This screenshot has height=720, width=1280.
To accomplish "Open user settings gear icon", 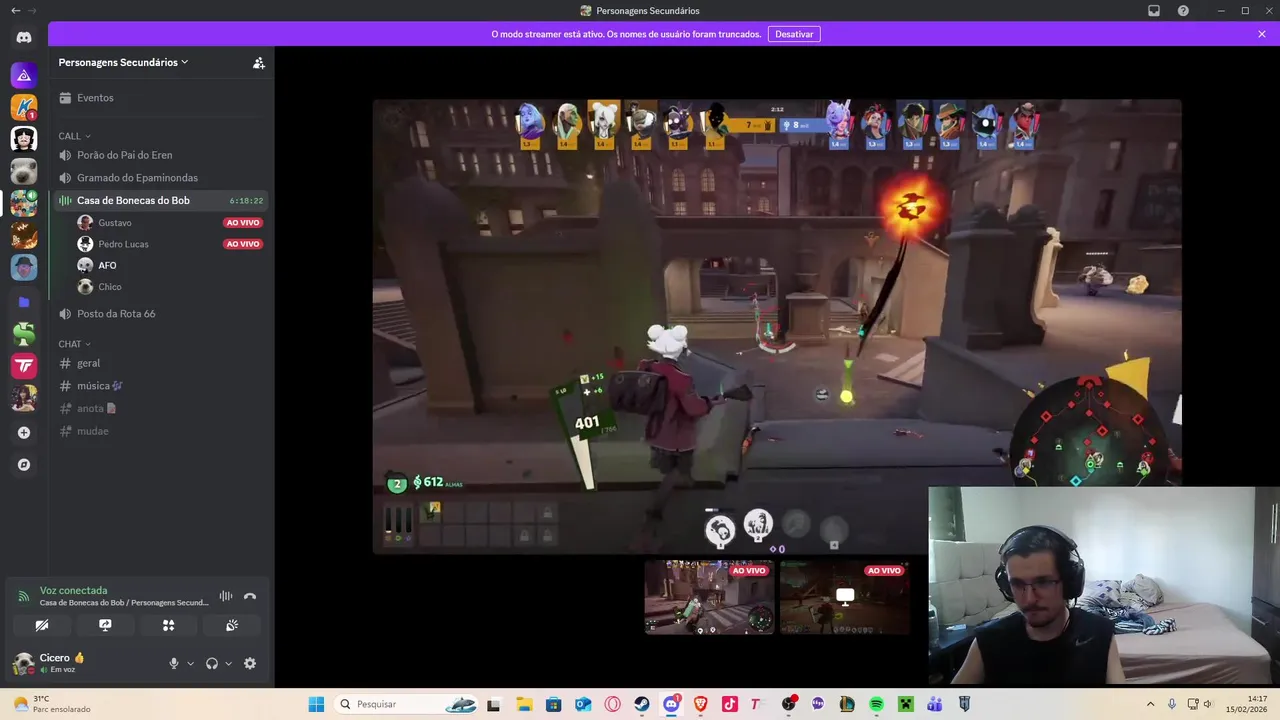I will tap(250, 663).
